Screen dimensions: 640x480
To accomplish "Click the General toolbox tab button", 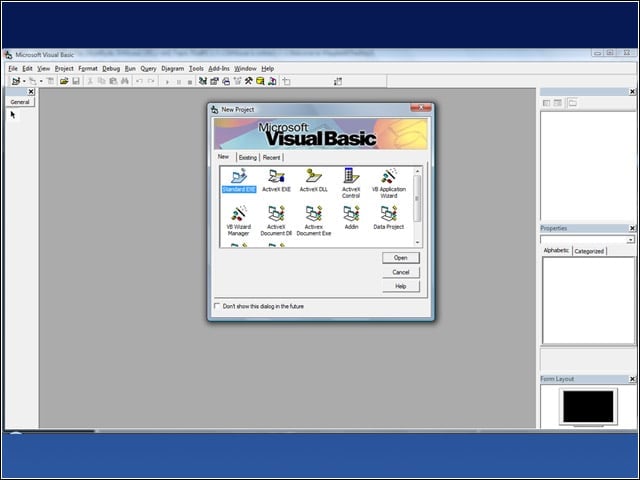I will pyautogui.click(x=20, y=102).
